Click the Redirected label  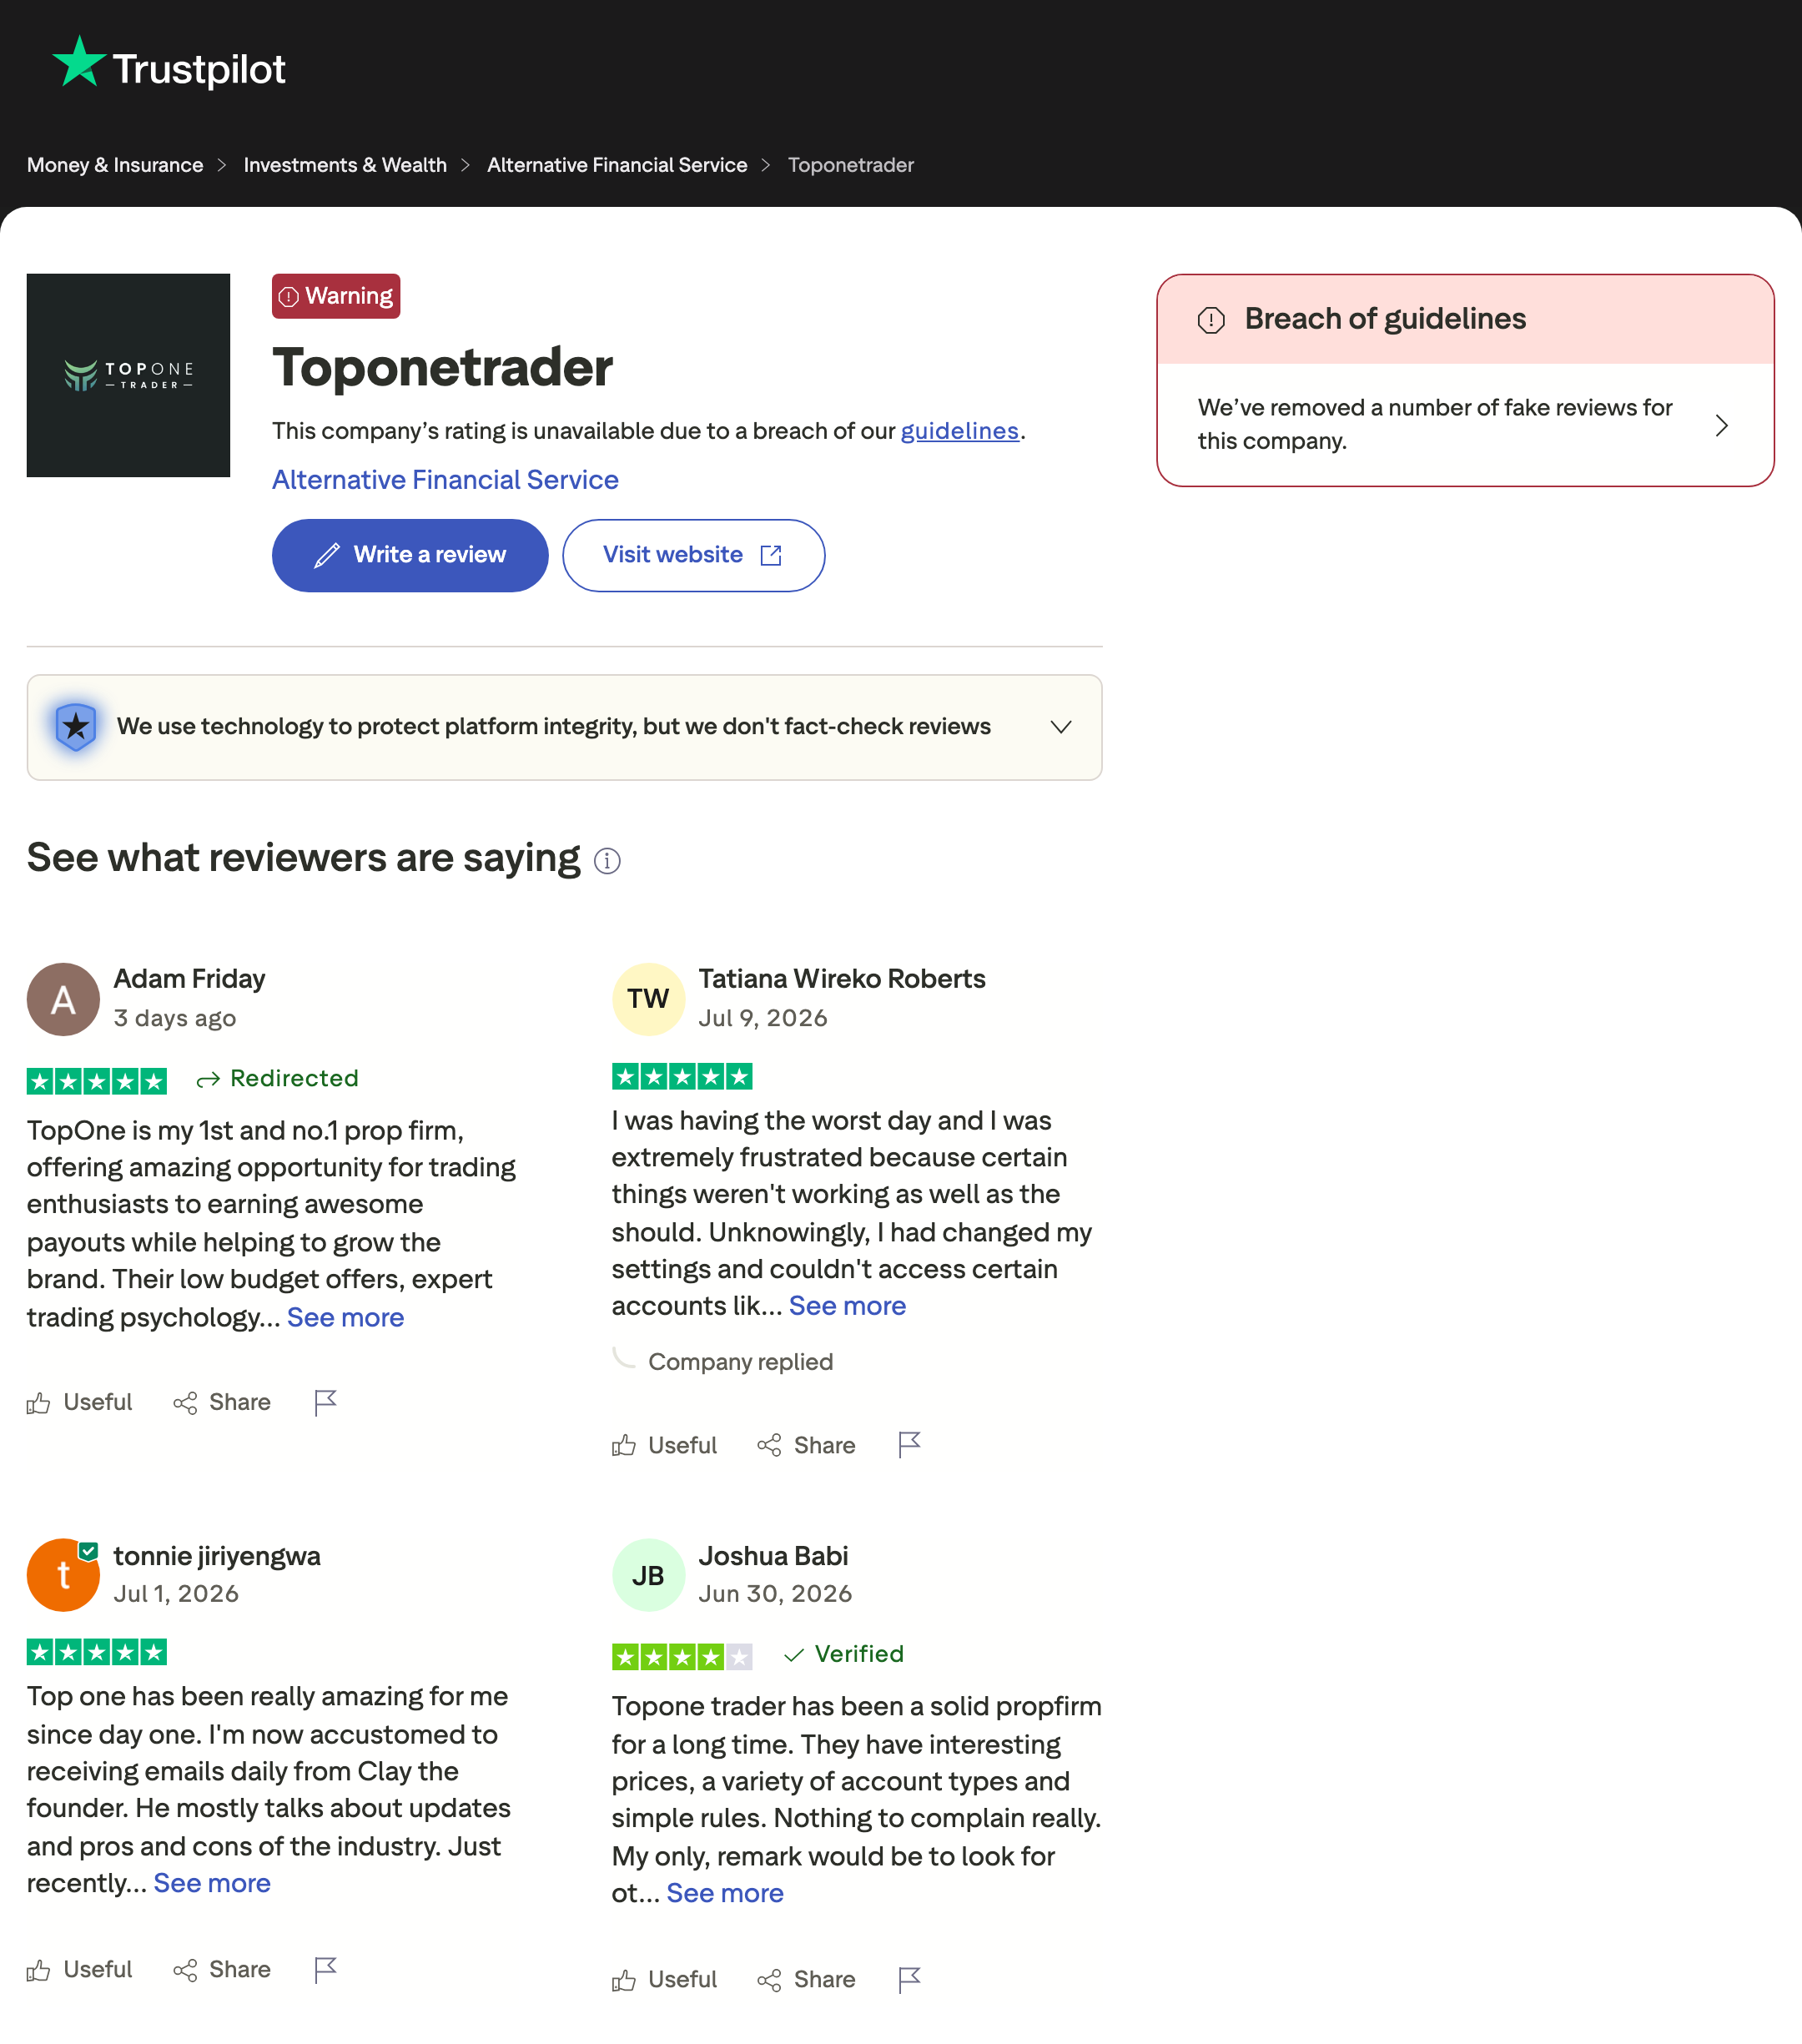point(277,1079)
